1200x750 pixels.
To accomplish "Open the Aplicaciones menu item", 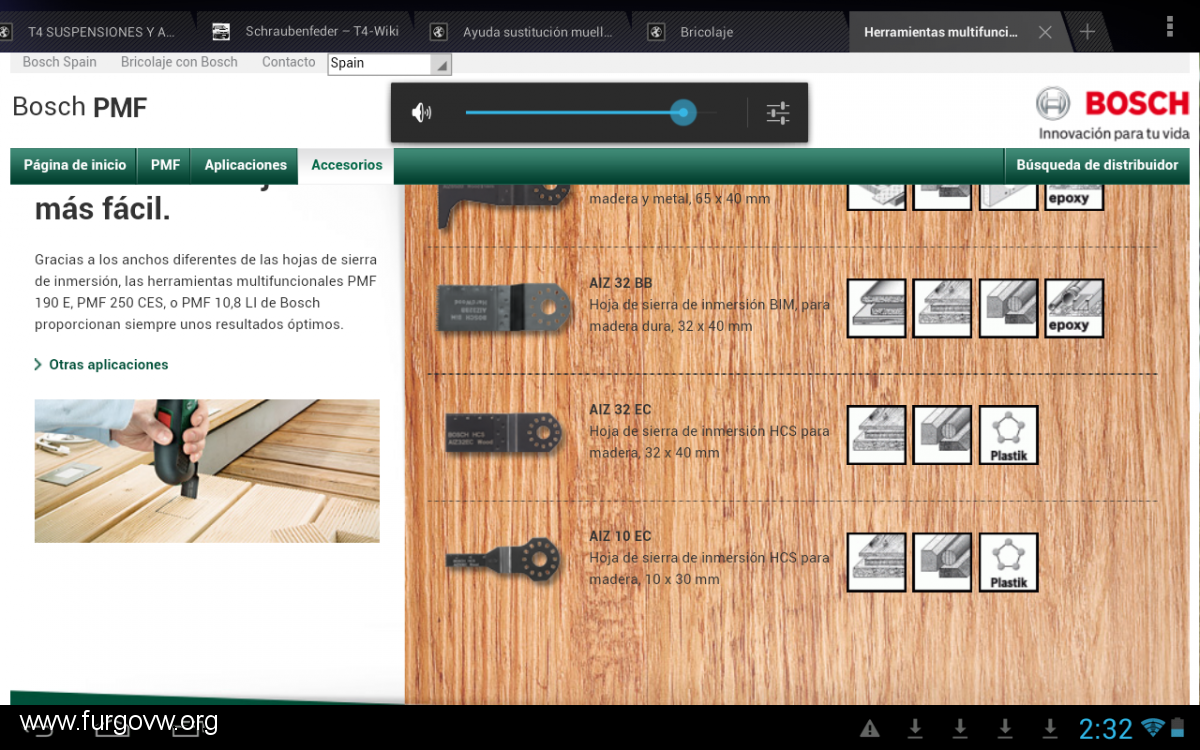I will 245,165.
